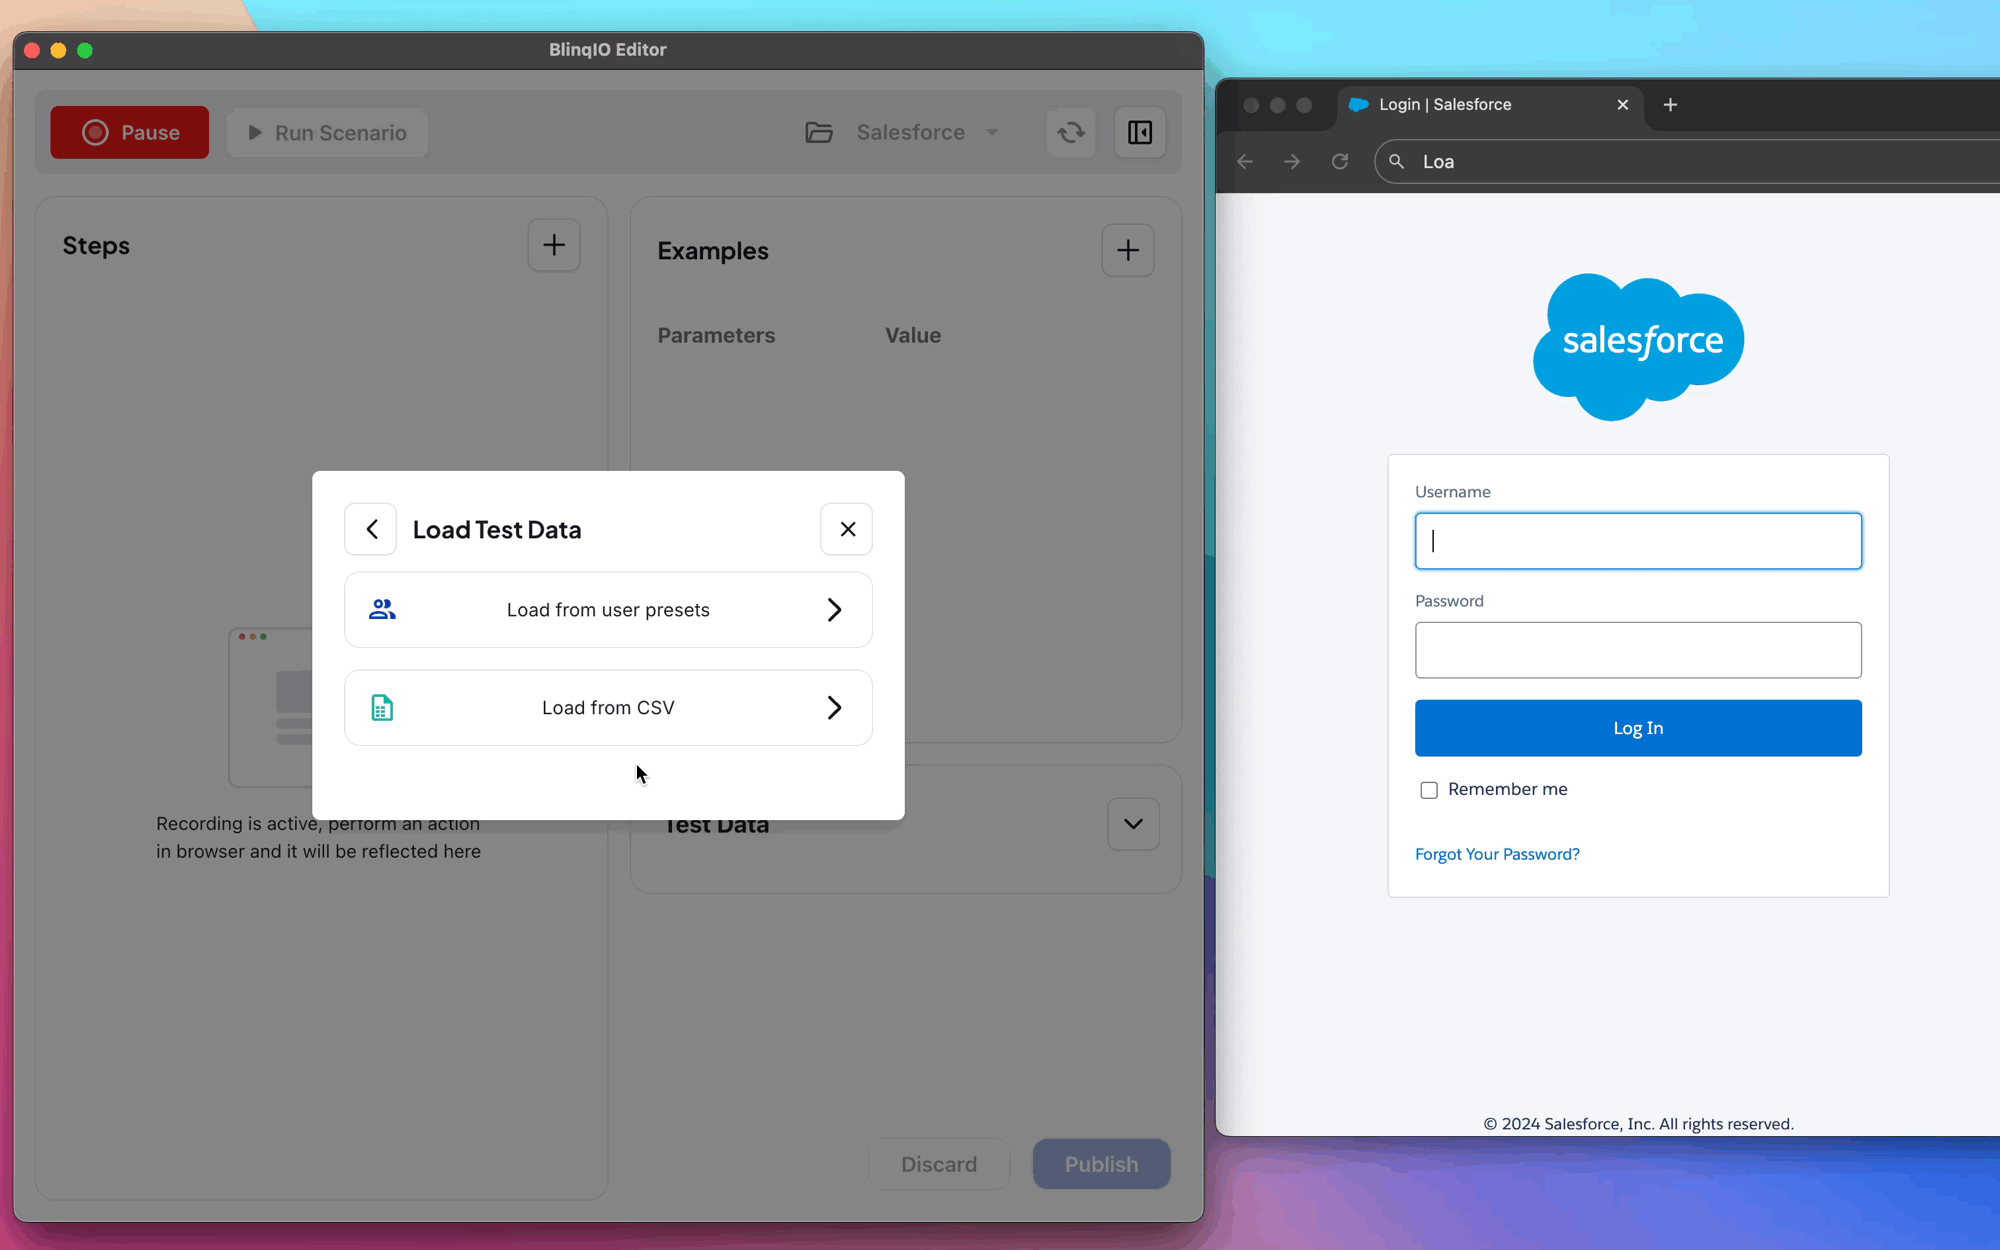Click the user presets people icon
The image size is (2000, 1250).
pyautogui.click(x=382, y=609)
